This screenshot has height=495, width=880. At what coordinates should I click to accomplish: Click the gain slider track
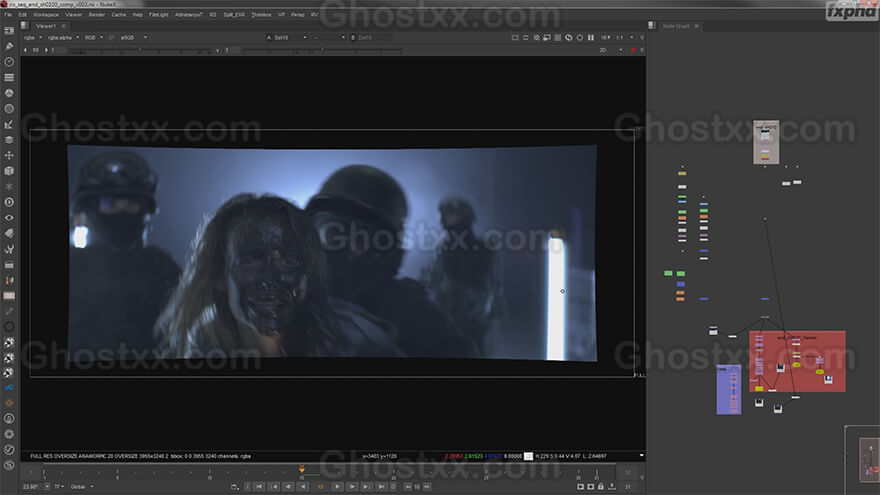(x=140, y=51)
